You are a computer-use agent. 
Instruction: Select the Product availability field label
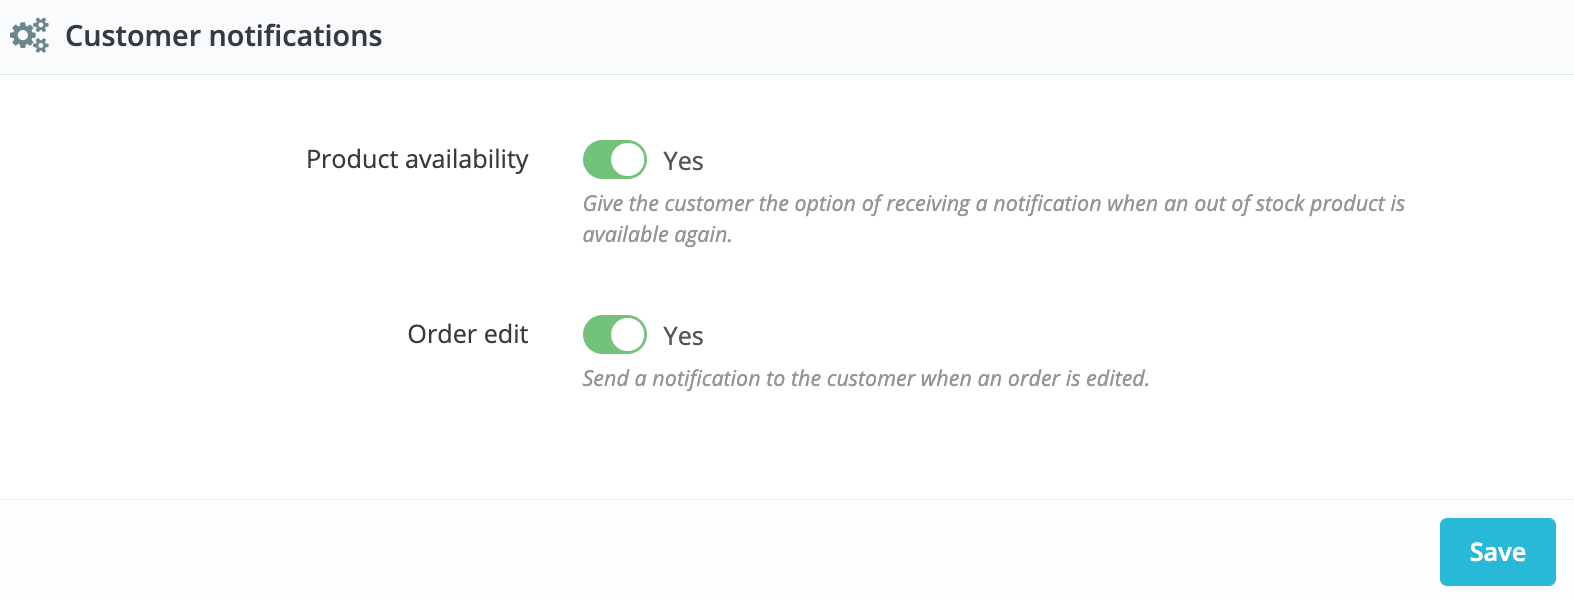click(417, 160)
